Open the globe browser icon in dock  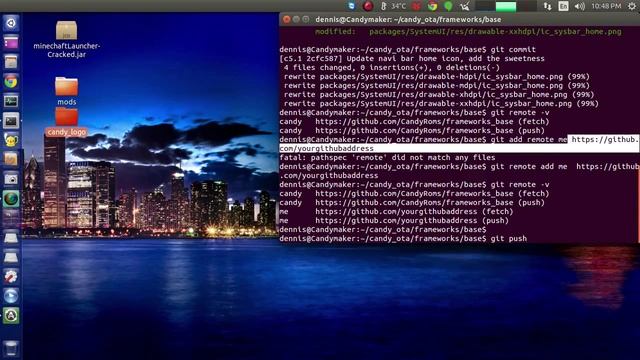[x=11, y=199]
